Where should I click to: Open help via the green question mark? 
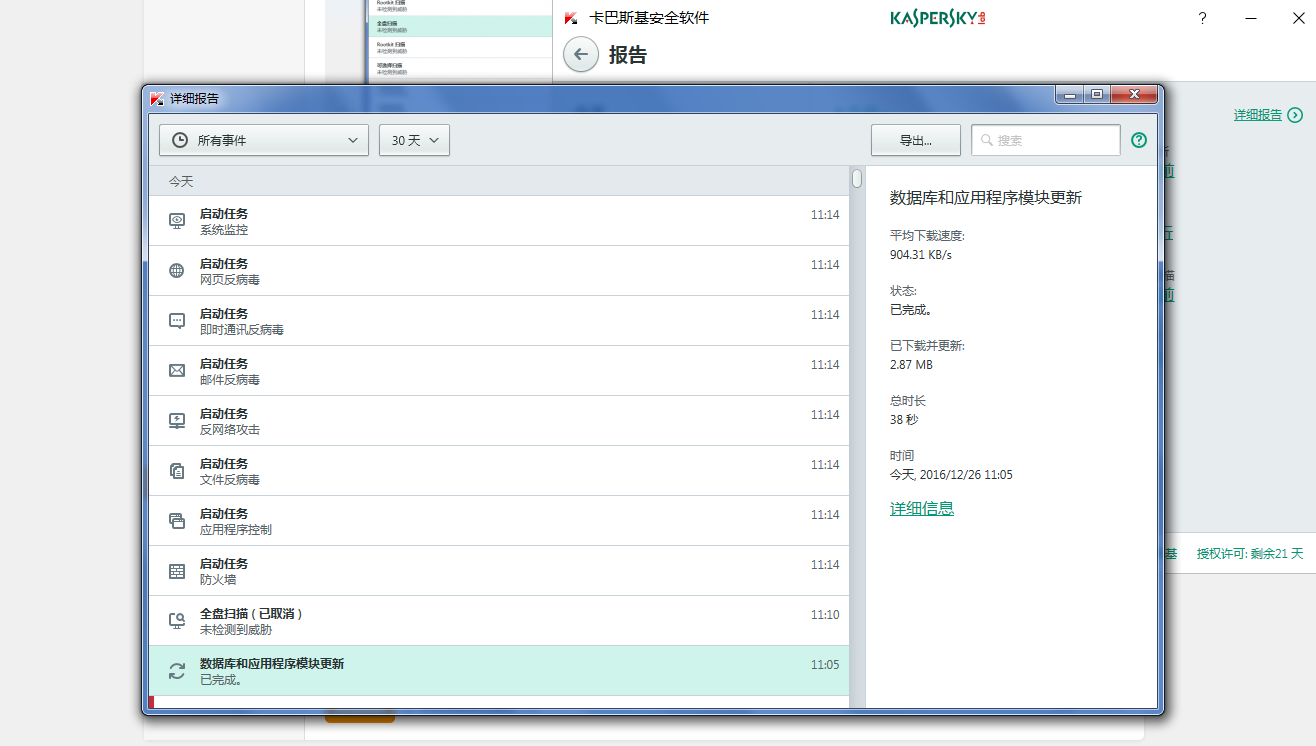coord(1139,140)
